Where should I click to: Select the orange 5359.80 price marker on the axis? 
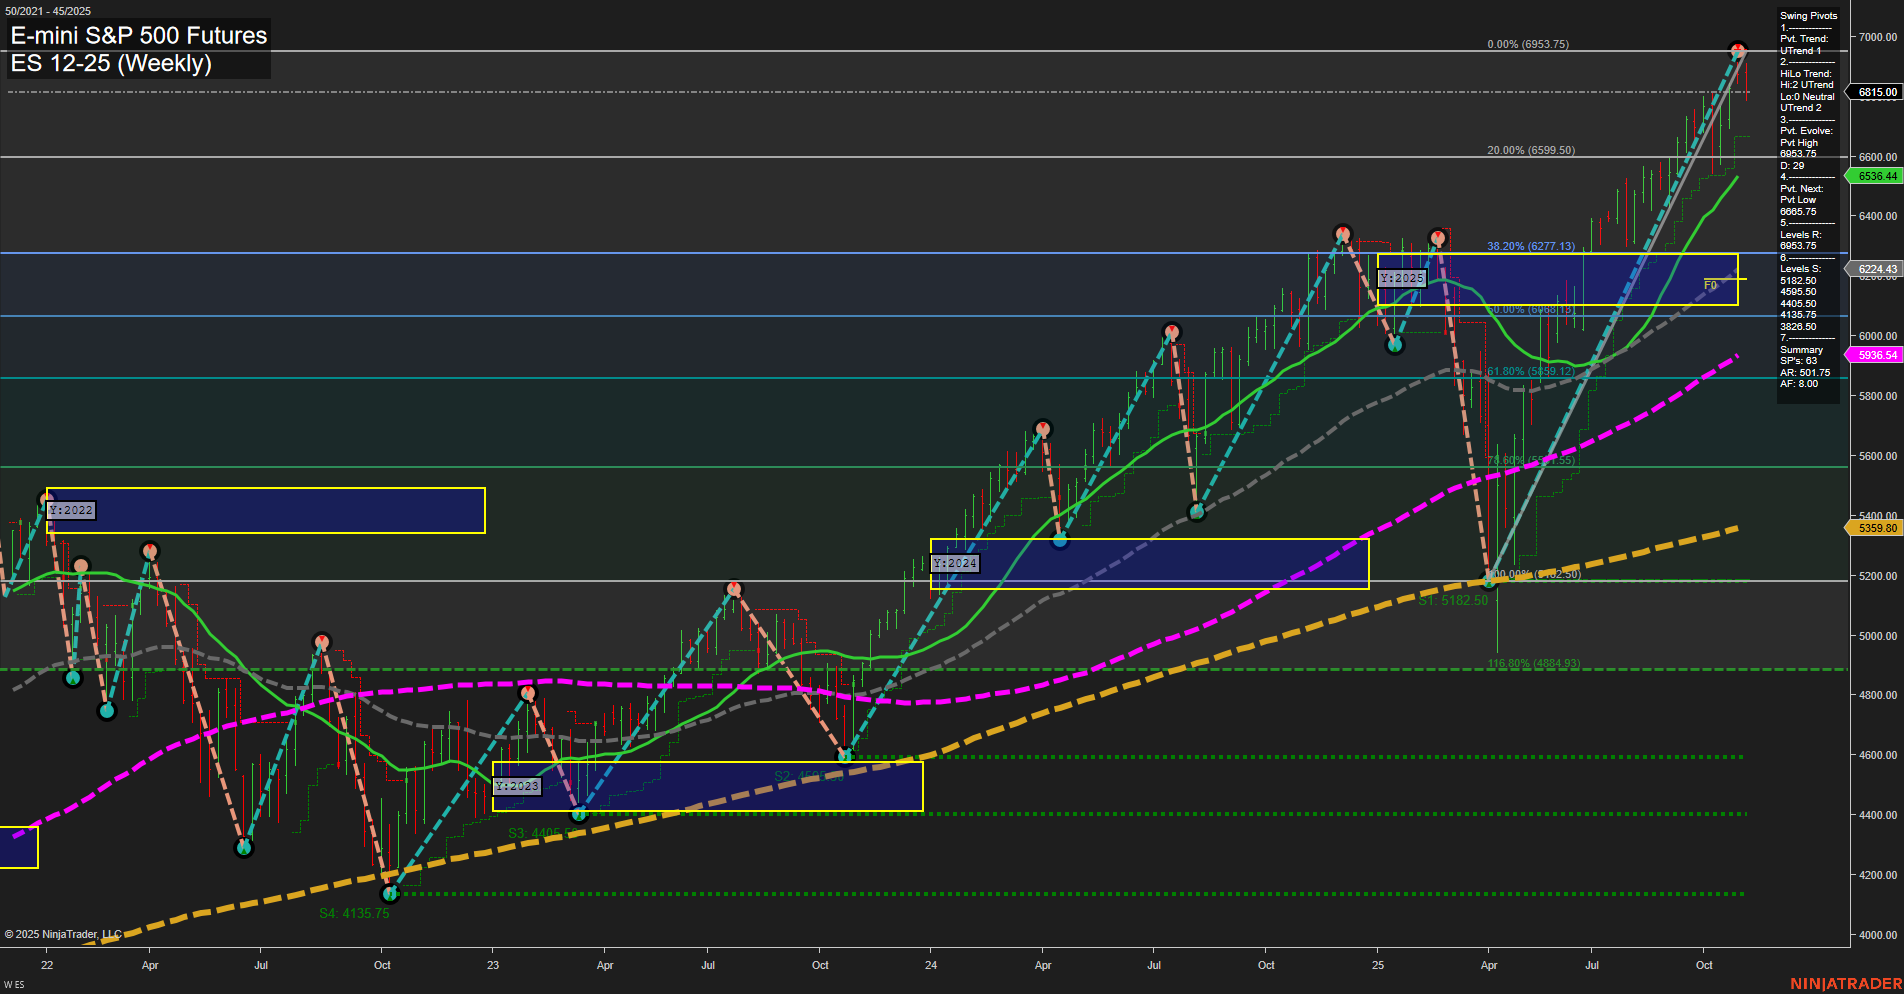(x=1876, y=528)
